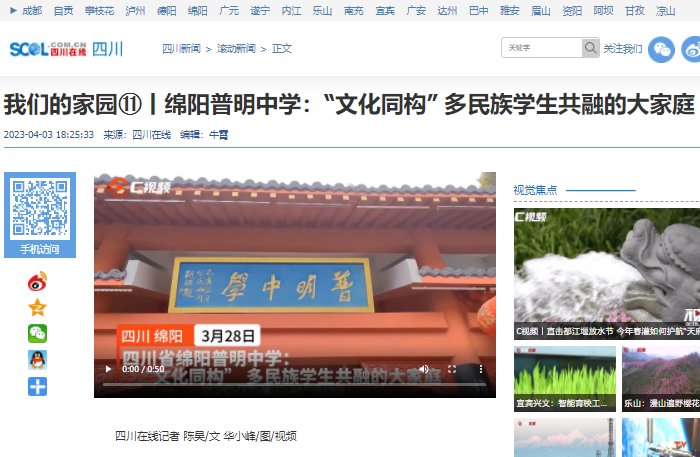Open 滚动新闻 breadcrumb link
700x457 pixels.
tap(236, 48)
